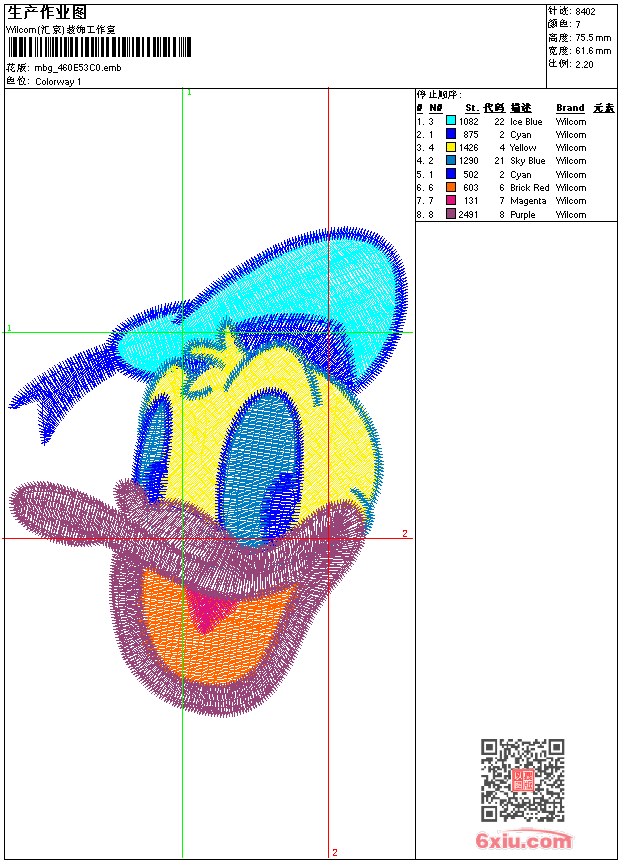Click the Brand column header
This screenshot has width=620, height=860.
[x=570, y=108]
